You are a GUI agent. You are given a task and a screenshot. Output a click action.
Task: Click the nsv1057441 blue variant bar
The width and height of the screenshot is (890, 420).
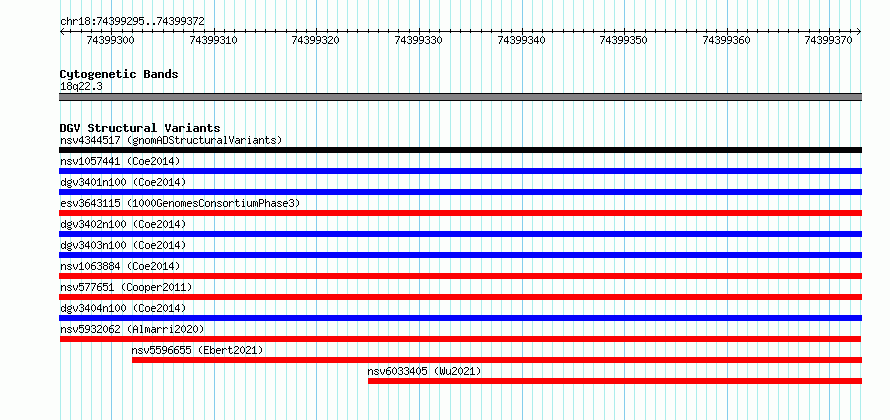[460, 171]
